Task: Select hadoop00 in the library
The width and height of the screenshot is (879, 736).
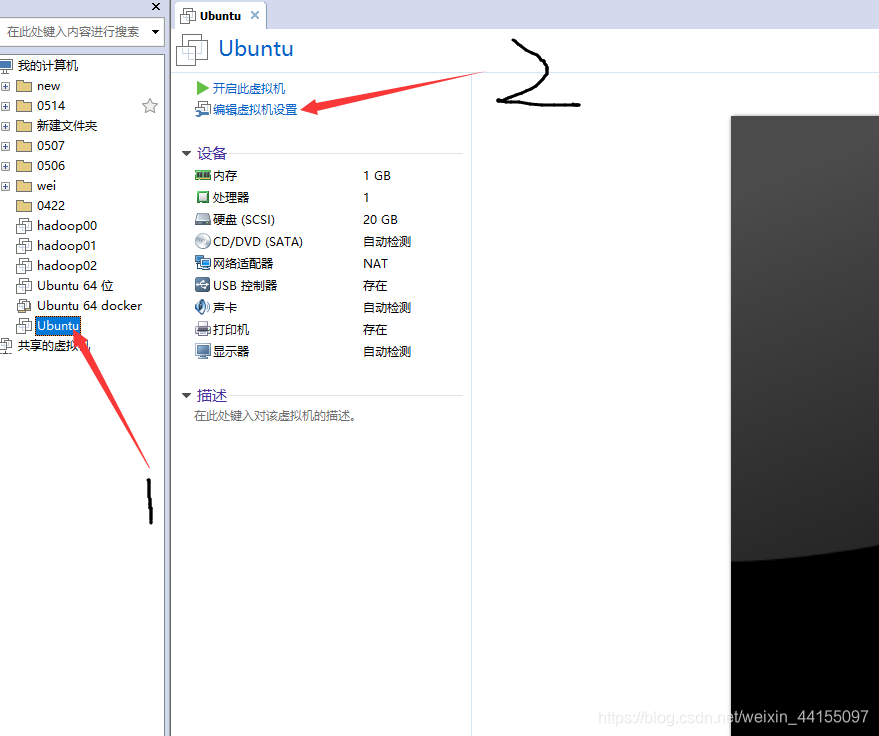Action: coord(67,226)
